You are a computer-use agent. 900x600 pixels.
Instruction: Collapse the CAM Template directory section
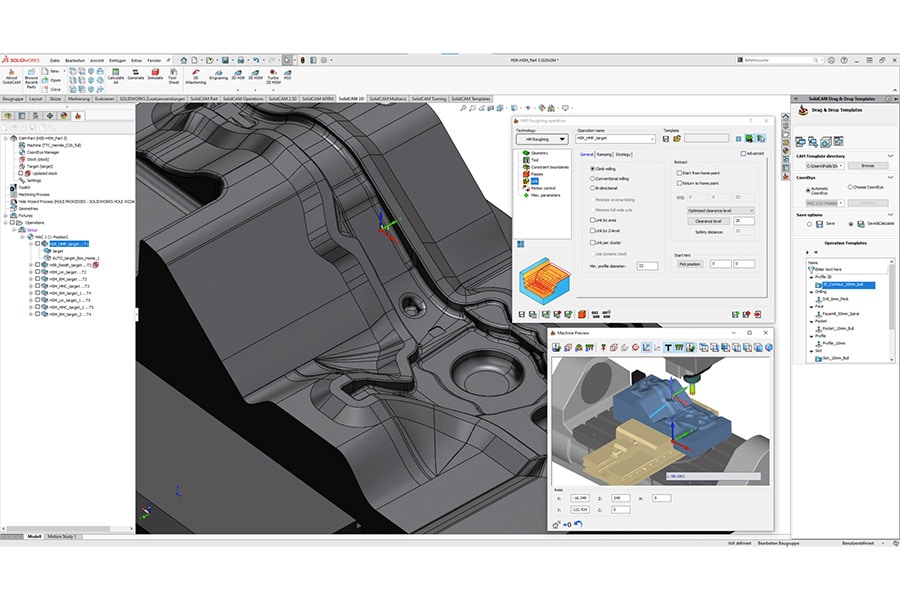(890, 156)
